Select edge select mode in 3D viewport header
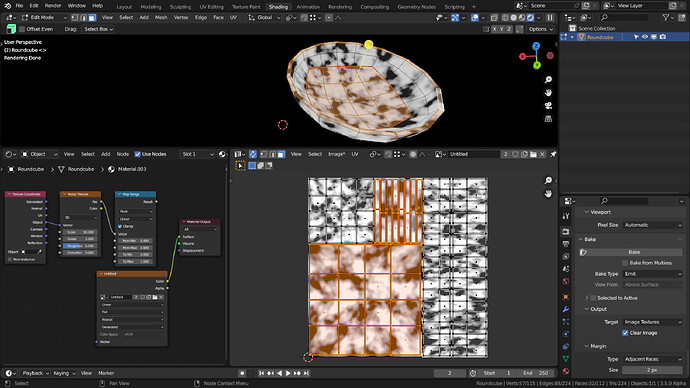Image resolution: width=690 pixels, height=388 pixels. (x=83, y=18)
